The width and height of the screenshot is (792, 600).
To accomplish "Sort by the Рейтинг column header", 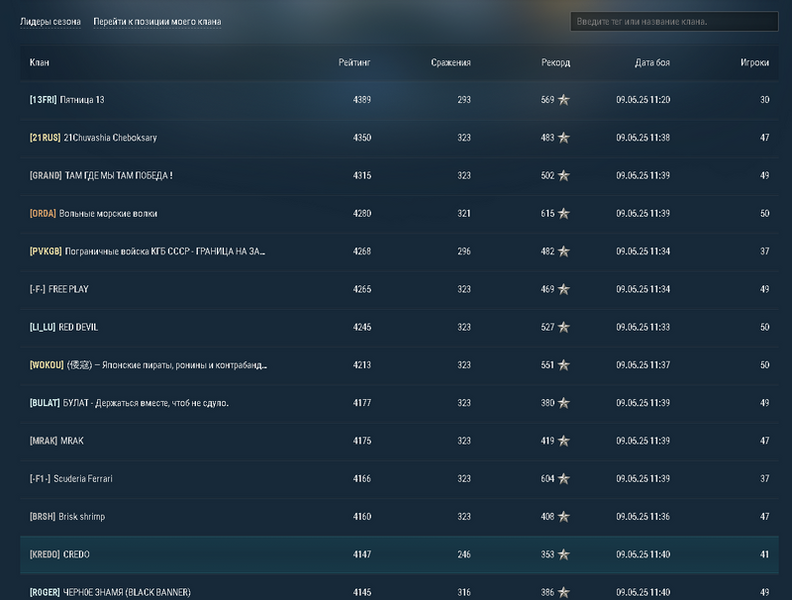I will click(x=355, y=63).
